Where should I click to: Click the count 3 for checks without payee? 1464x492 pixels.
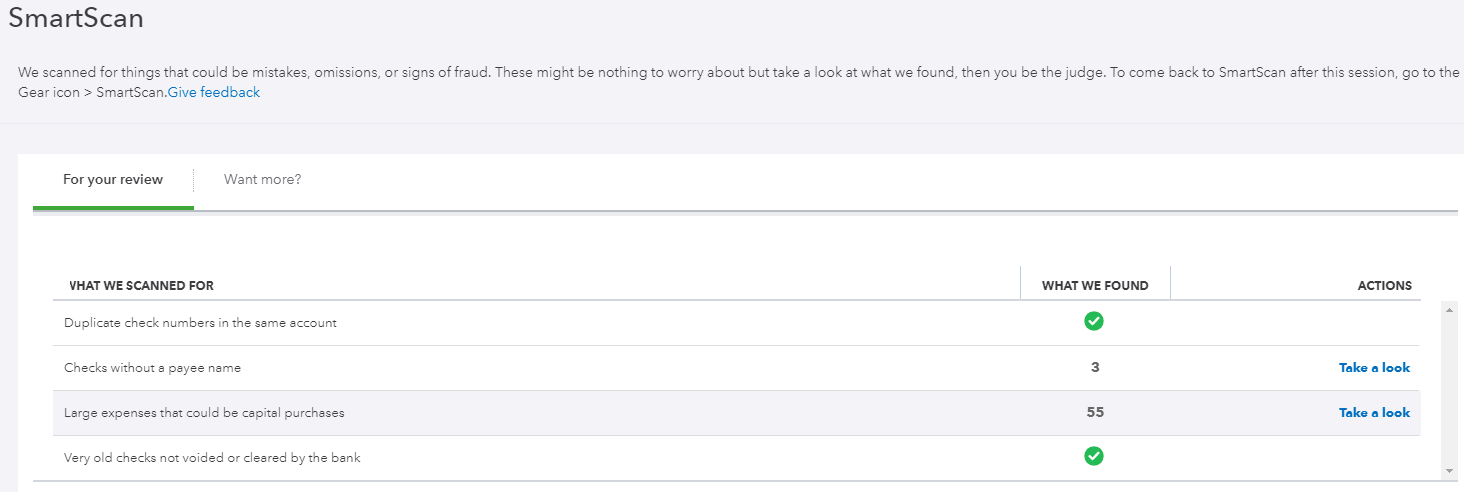[x=1095, y=368]
